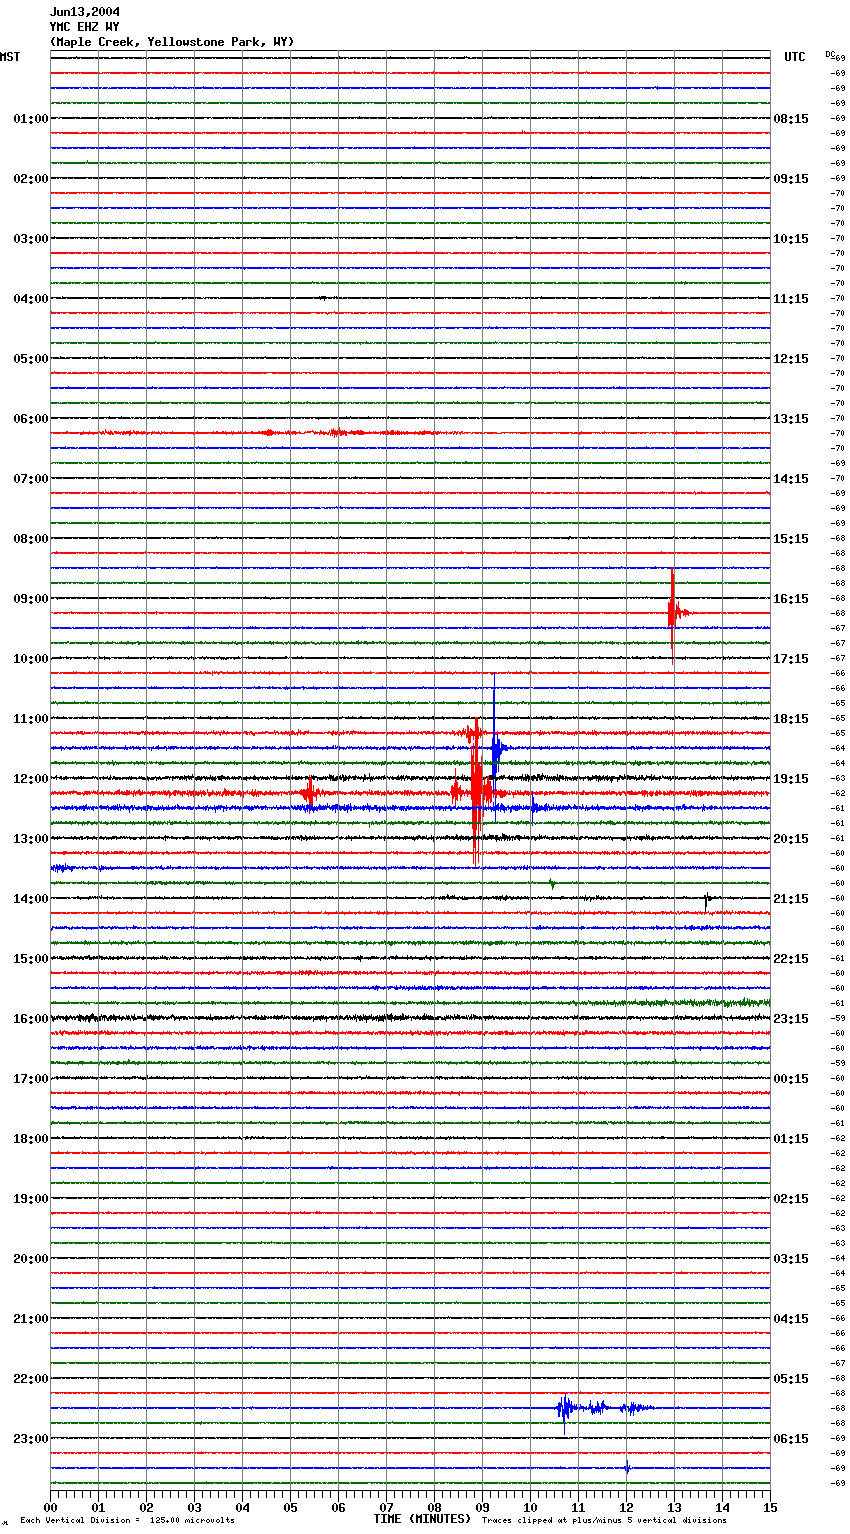Click minute 03 on the bottom time axis

[x=194, y=1507]
